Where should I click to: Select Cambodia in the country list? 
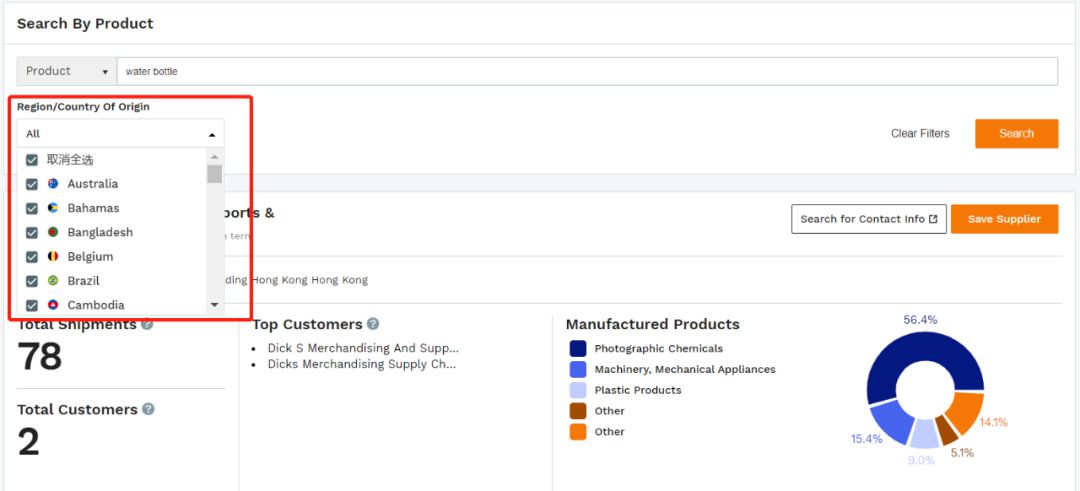coord(96,305)
